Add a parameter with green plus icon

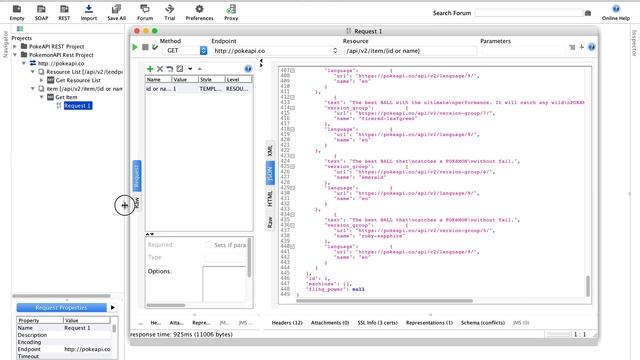(x=150, y=69)
